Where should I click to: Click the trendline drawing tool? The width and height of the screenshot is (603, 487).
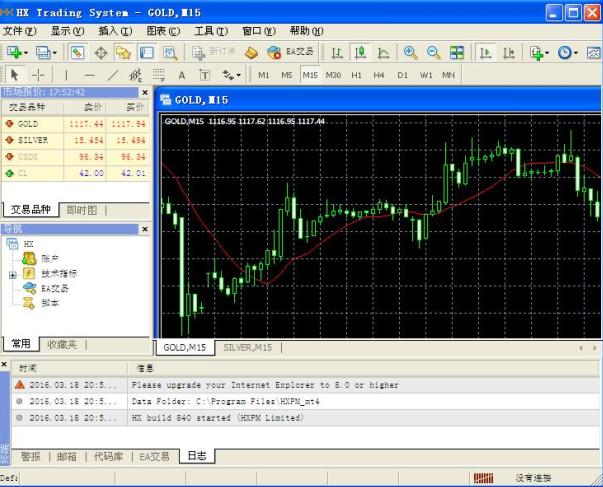click(112, 75)
